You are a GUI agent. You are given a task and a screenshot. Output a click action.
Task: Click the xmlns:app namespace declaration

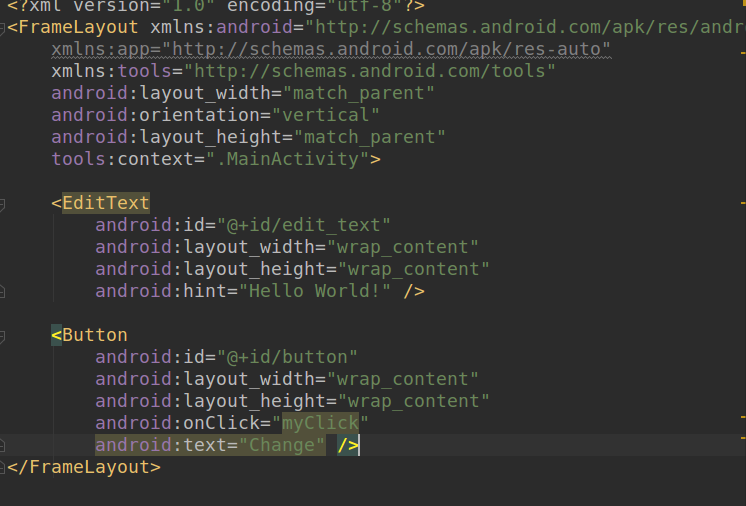click(x=331, y=49)
